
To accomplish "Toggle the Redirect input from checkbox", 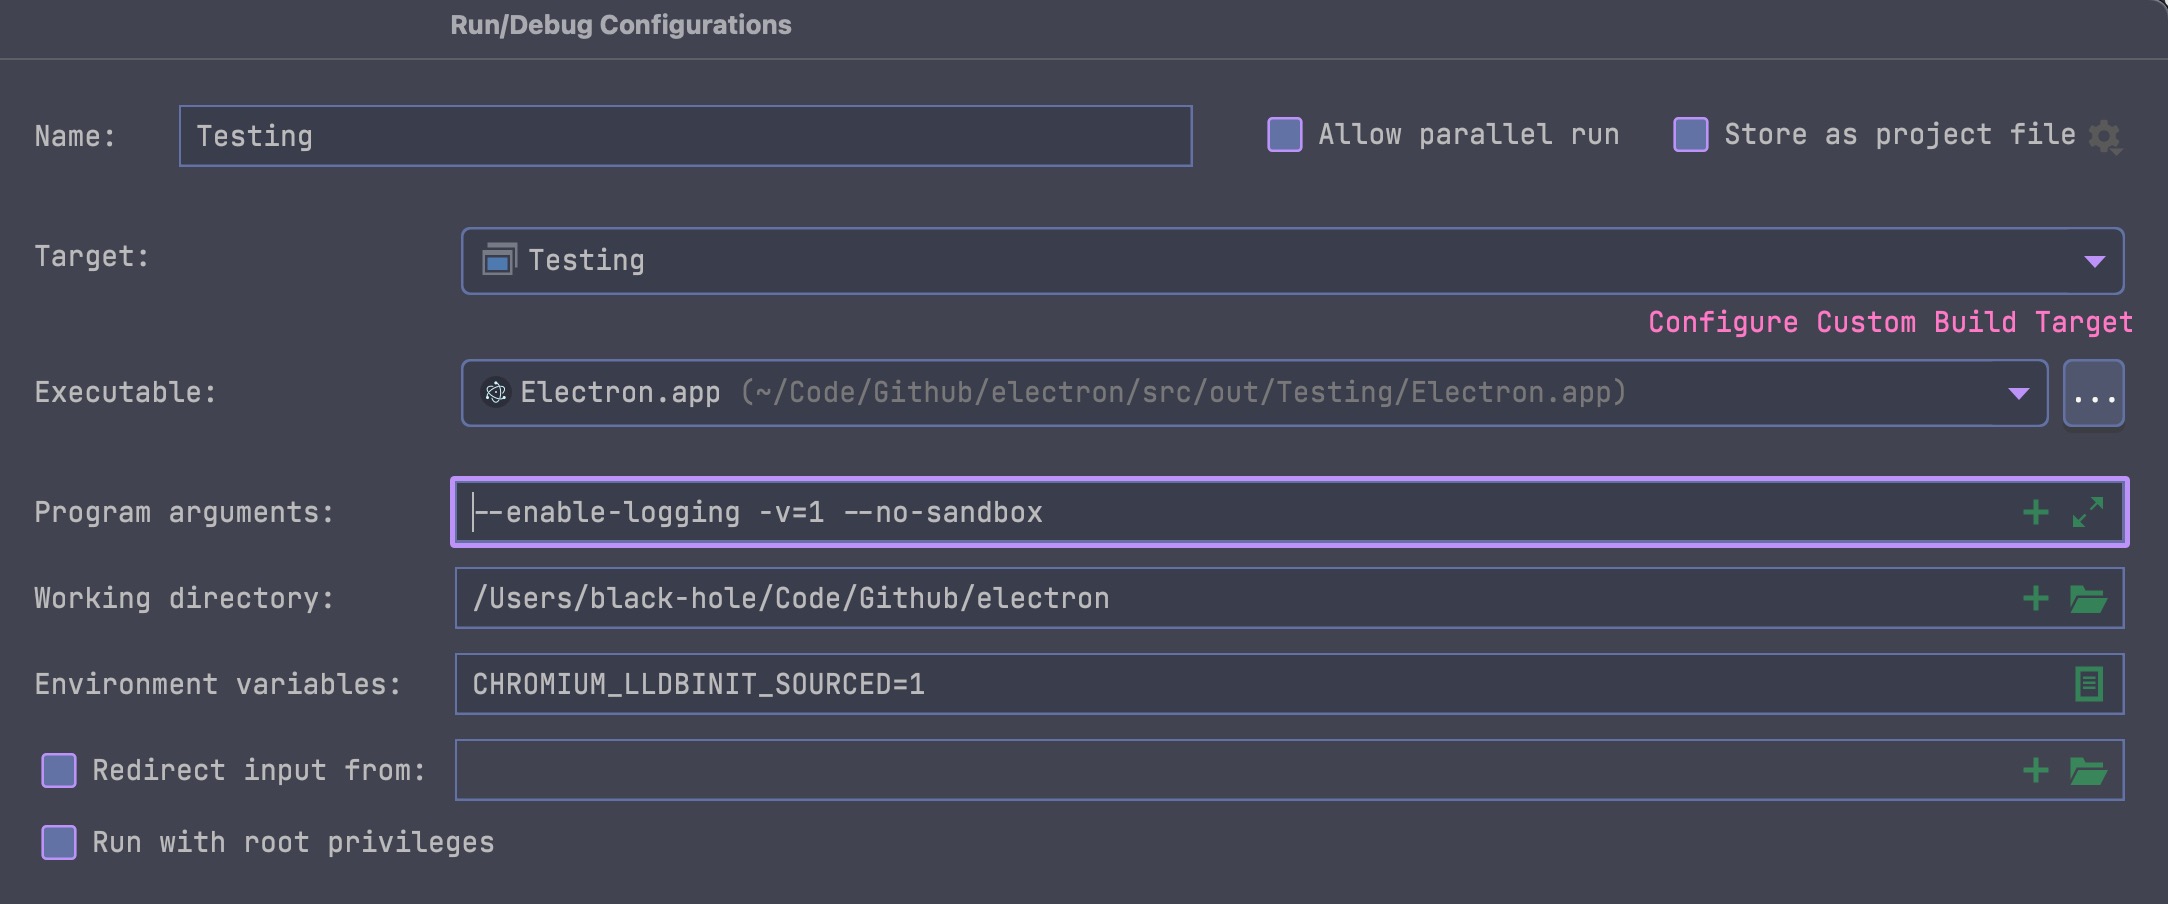I will tap(58, 769).
